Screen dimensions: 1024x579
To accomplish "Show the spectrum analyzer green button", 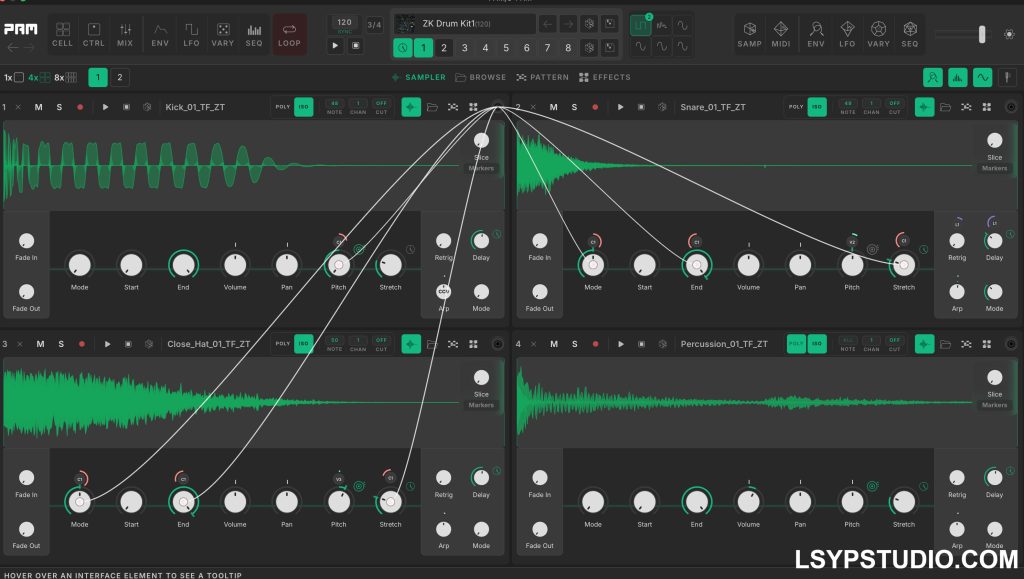I will 957,78.
